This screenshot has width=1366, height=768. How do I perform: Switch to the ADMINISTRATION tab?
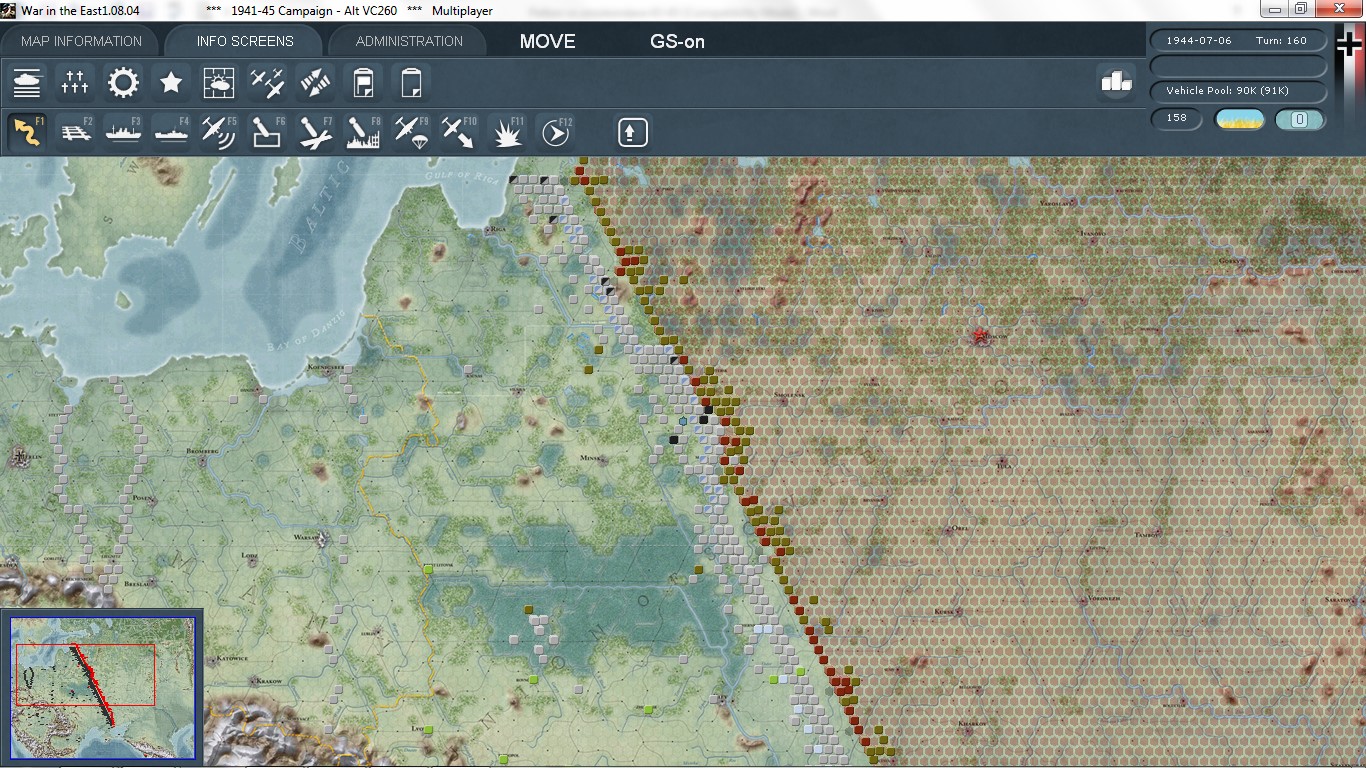[x=409, y=41]
